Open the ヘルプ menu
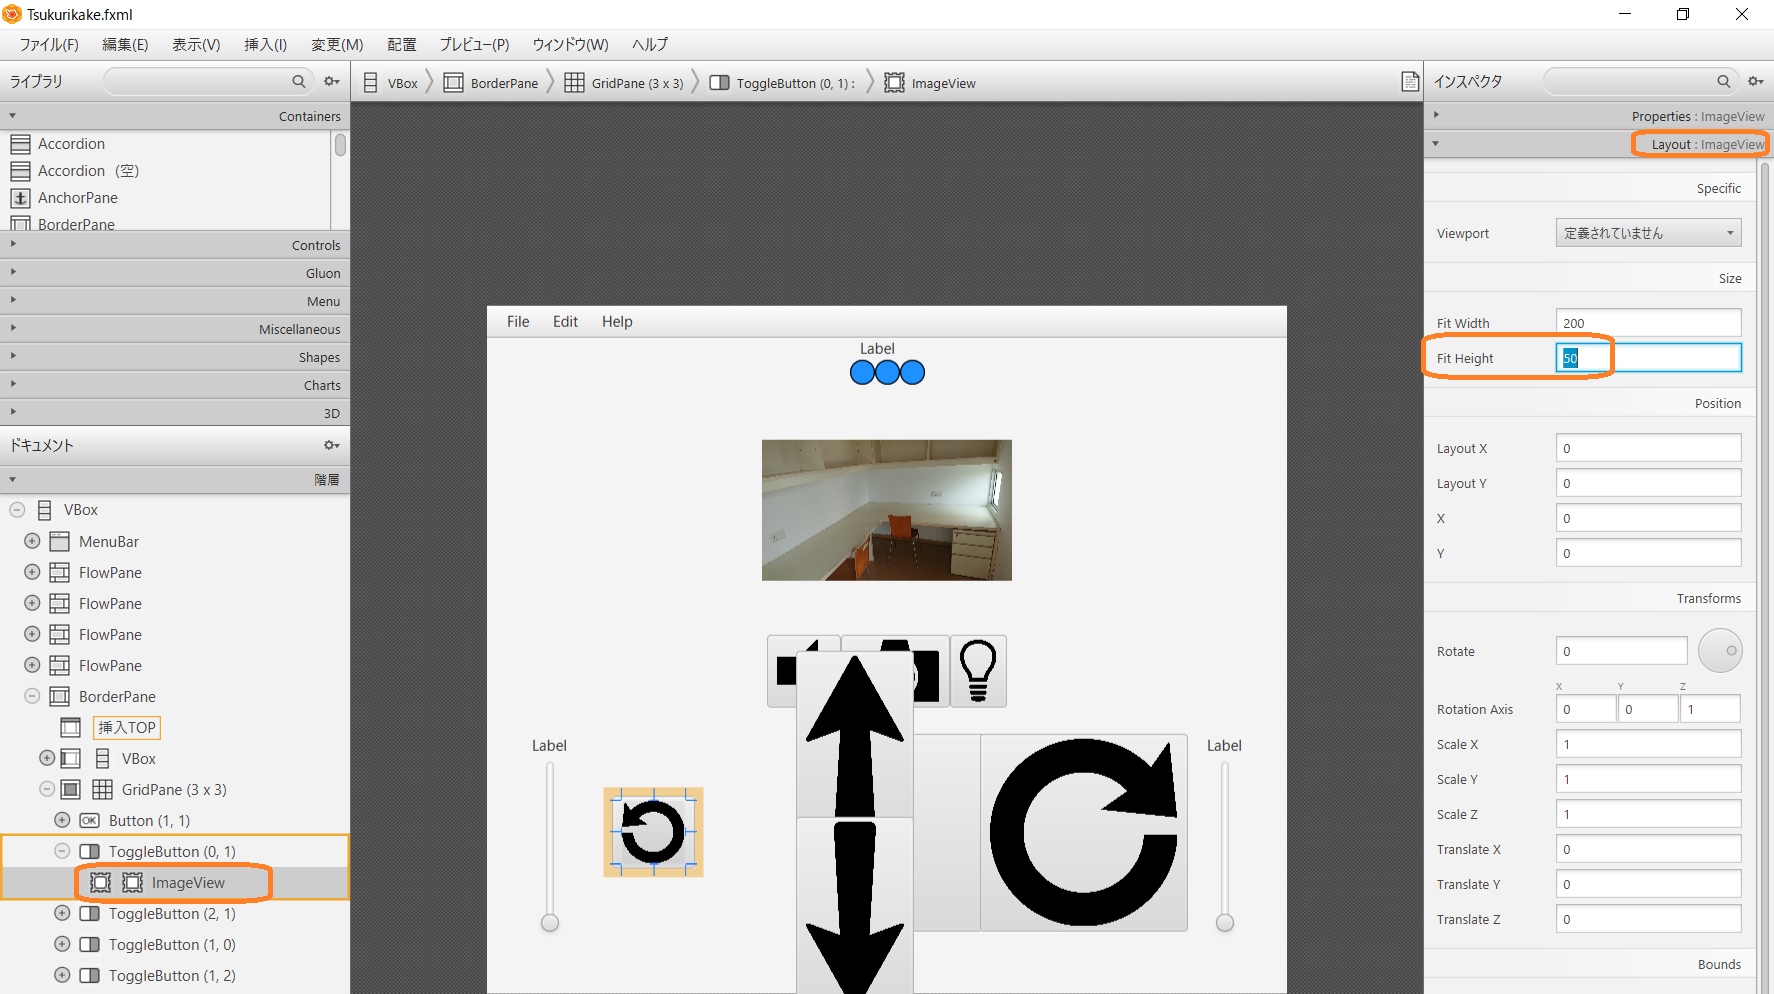The height and width of the screenshot is (994, 1774). click(x=650, y=45)
